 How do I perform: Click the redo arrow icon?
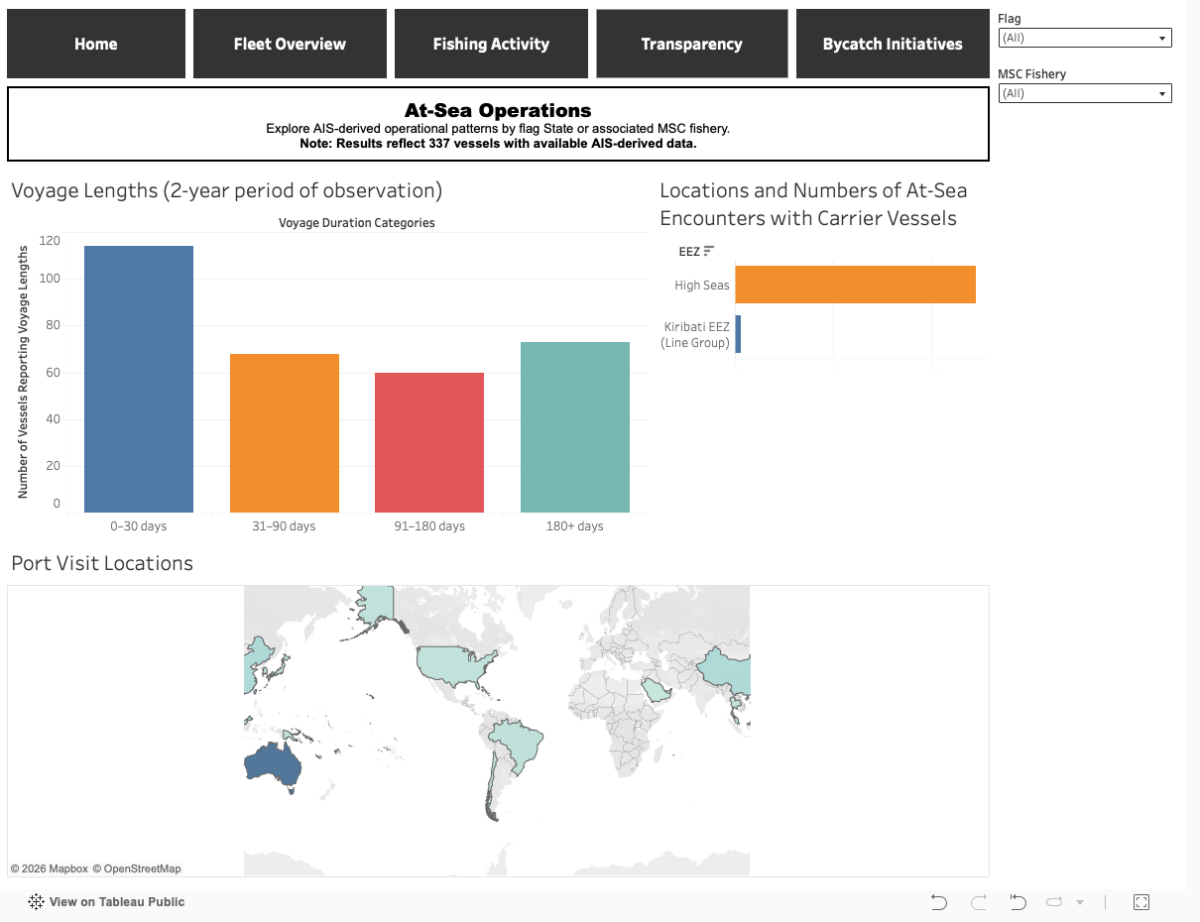click(979, 902)
